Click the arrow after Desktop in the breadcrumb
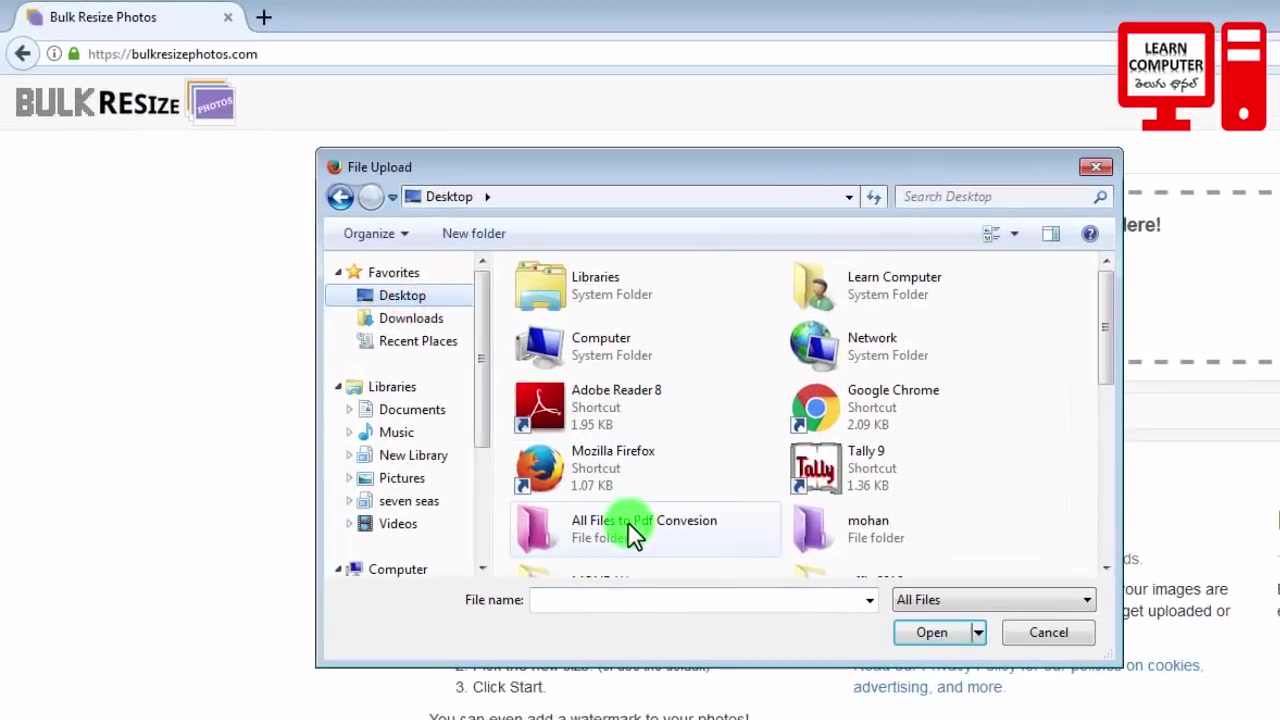1280x720 pixels. 488,197
